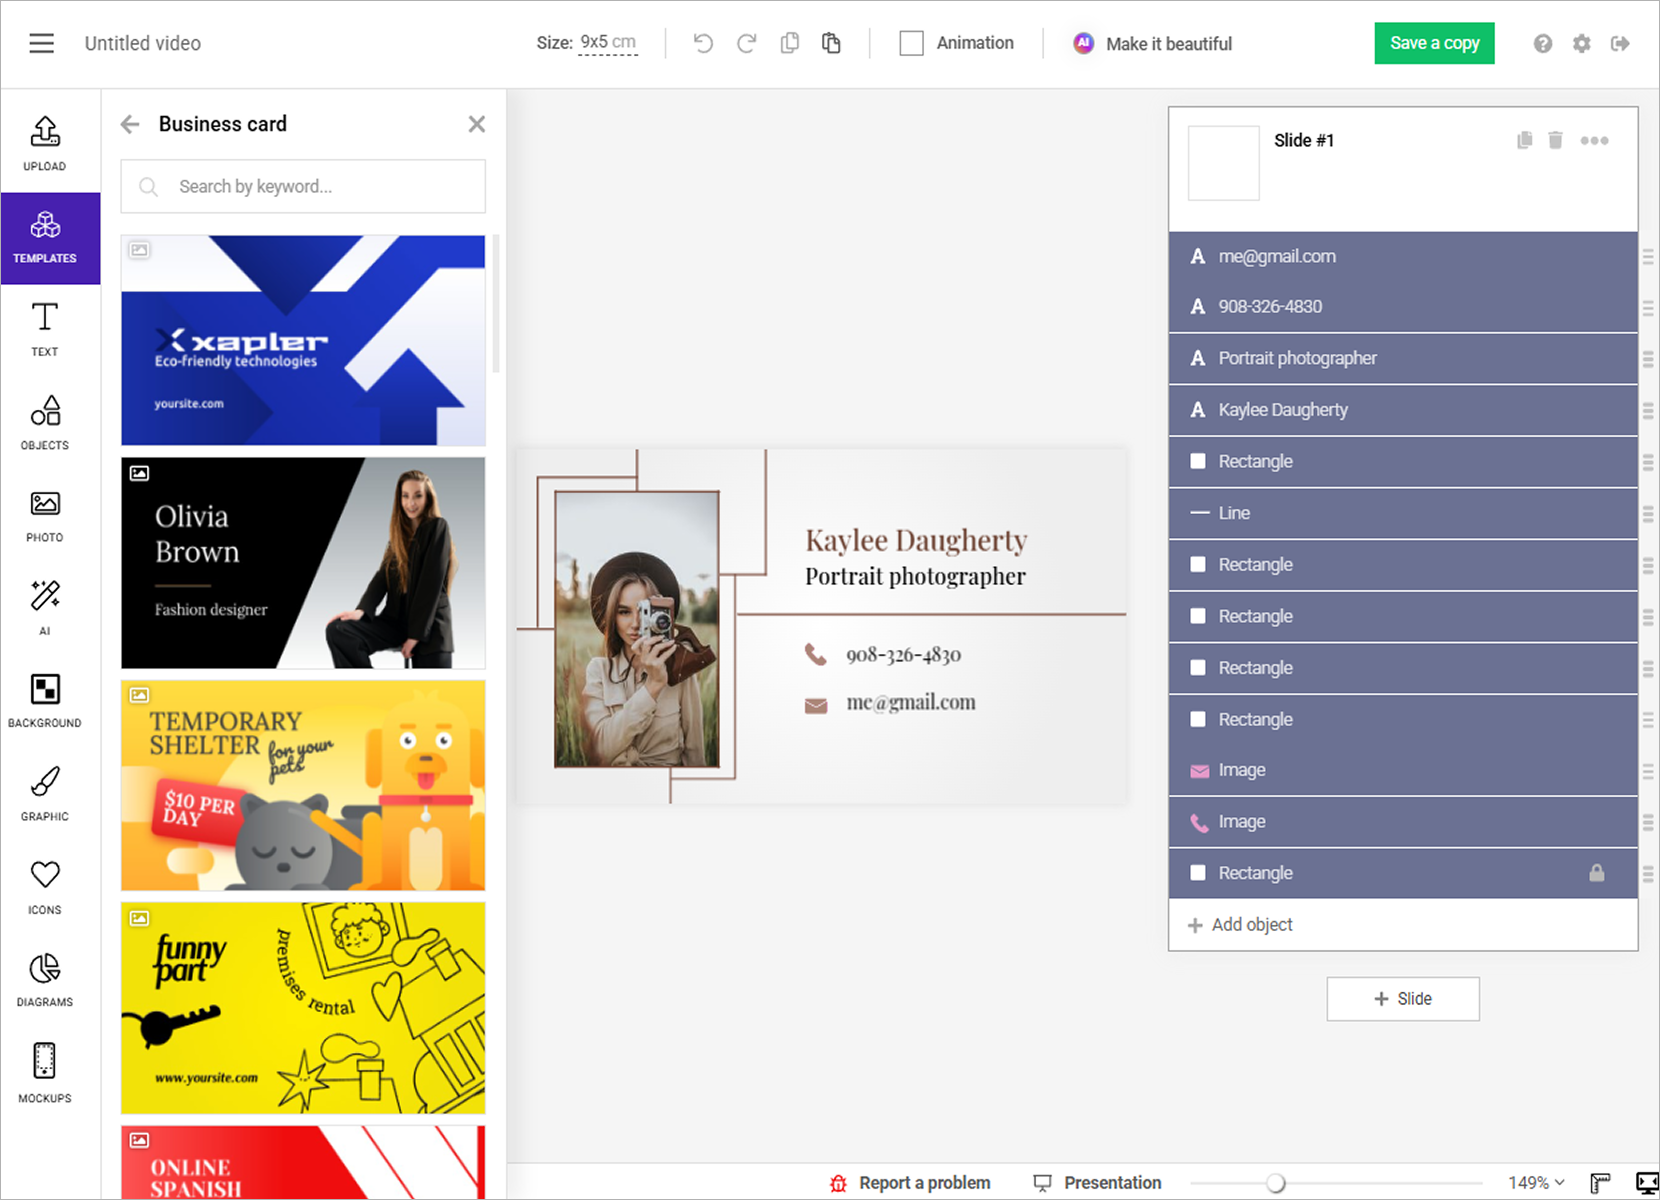Viewport: 1660px width, 1200px height.
Task: Open Slide #1 more options menu
Action: point(1594,140)
